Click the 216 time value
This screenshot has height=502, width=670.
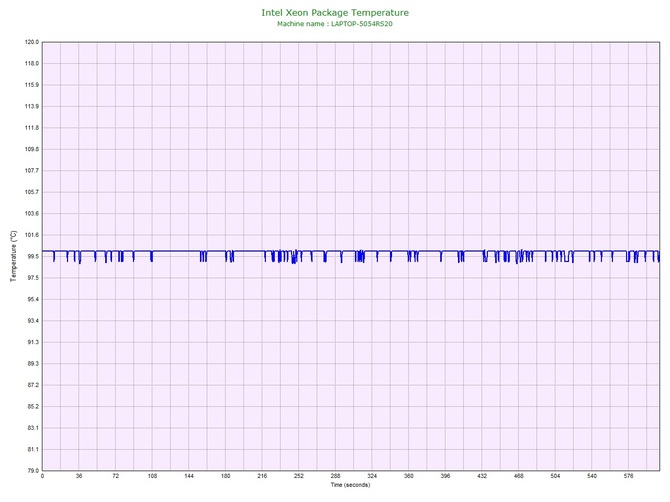[x=262, y=476]
